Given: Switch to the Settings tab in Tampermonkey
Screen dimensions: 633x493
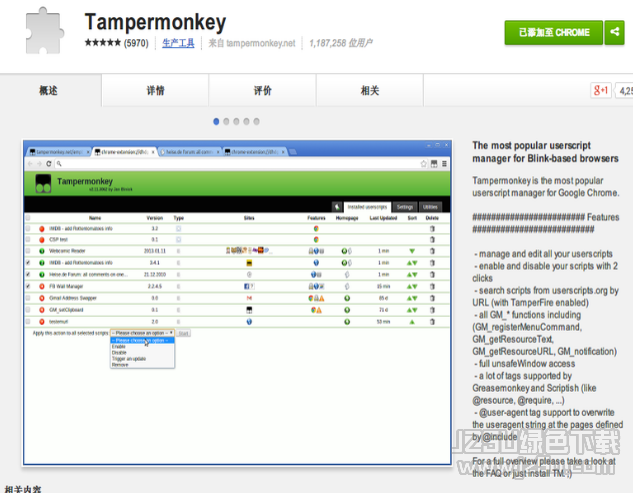Looking at the screenshot, I should pyautogui.click(x=405, y=207).
